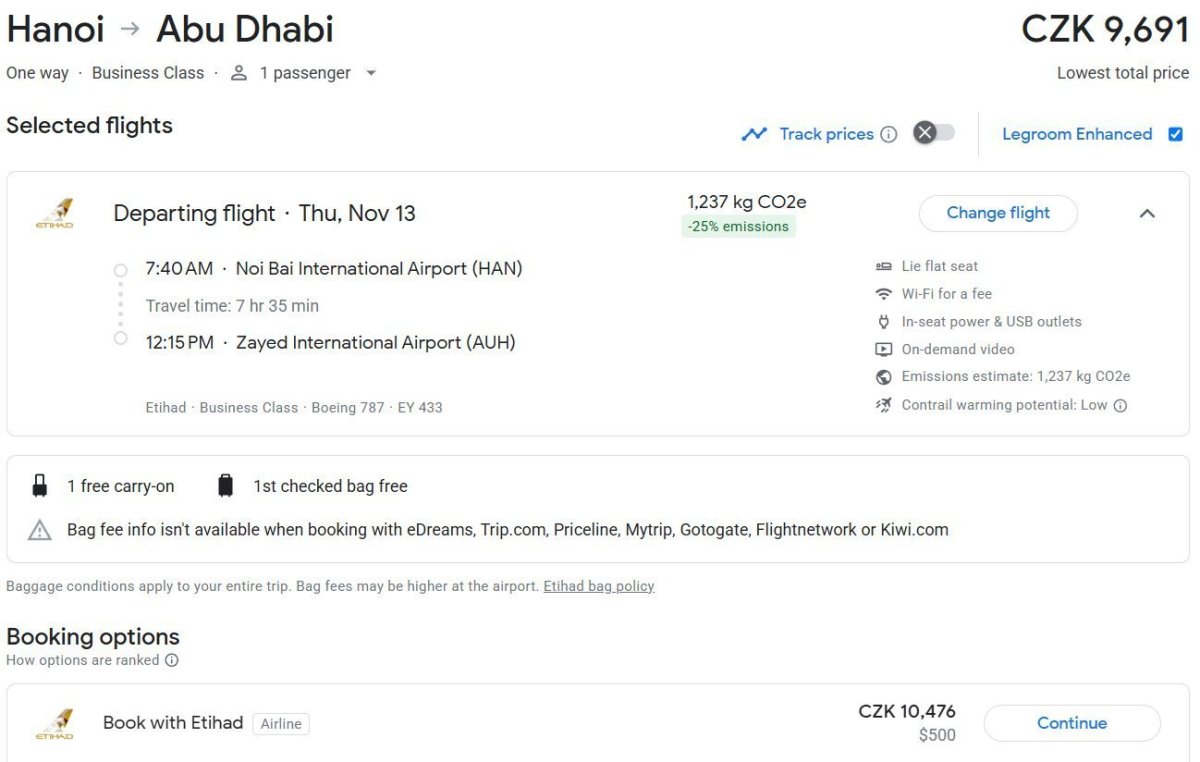Click the Etihad logo in departing flight
Screen dimensions: 1200x762
(x=54, y=213)
